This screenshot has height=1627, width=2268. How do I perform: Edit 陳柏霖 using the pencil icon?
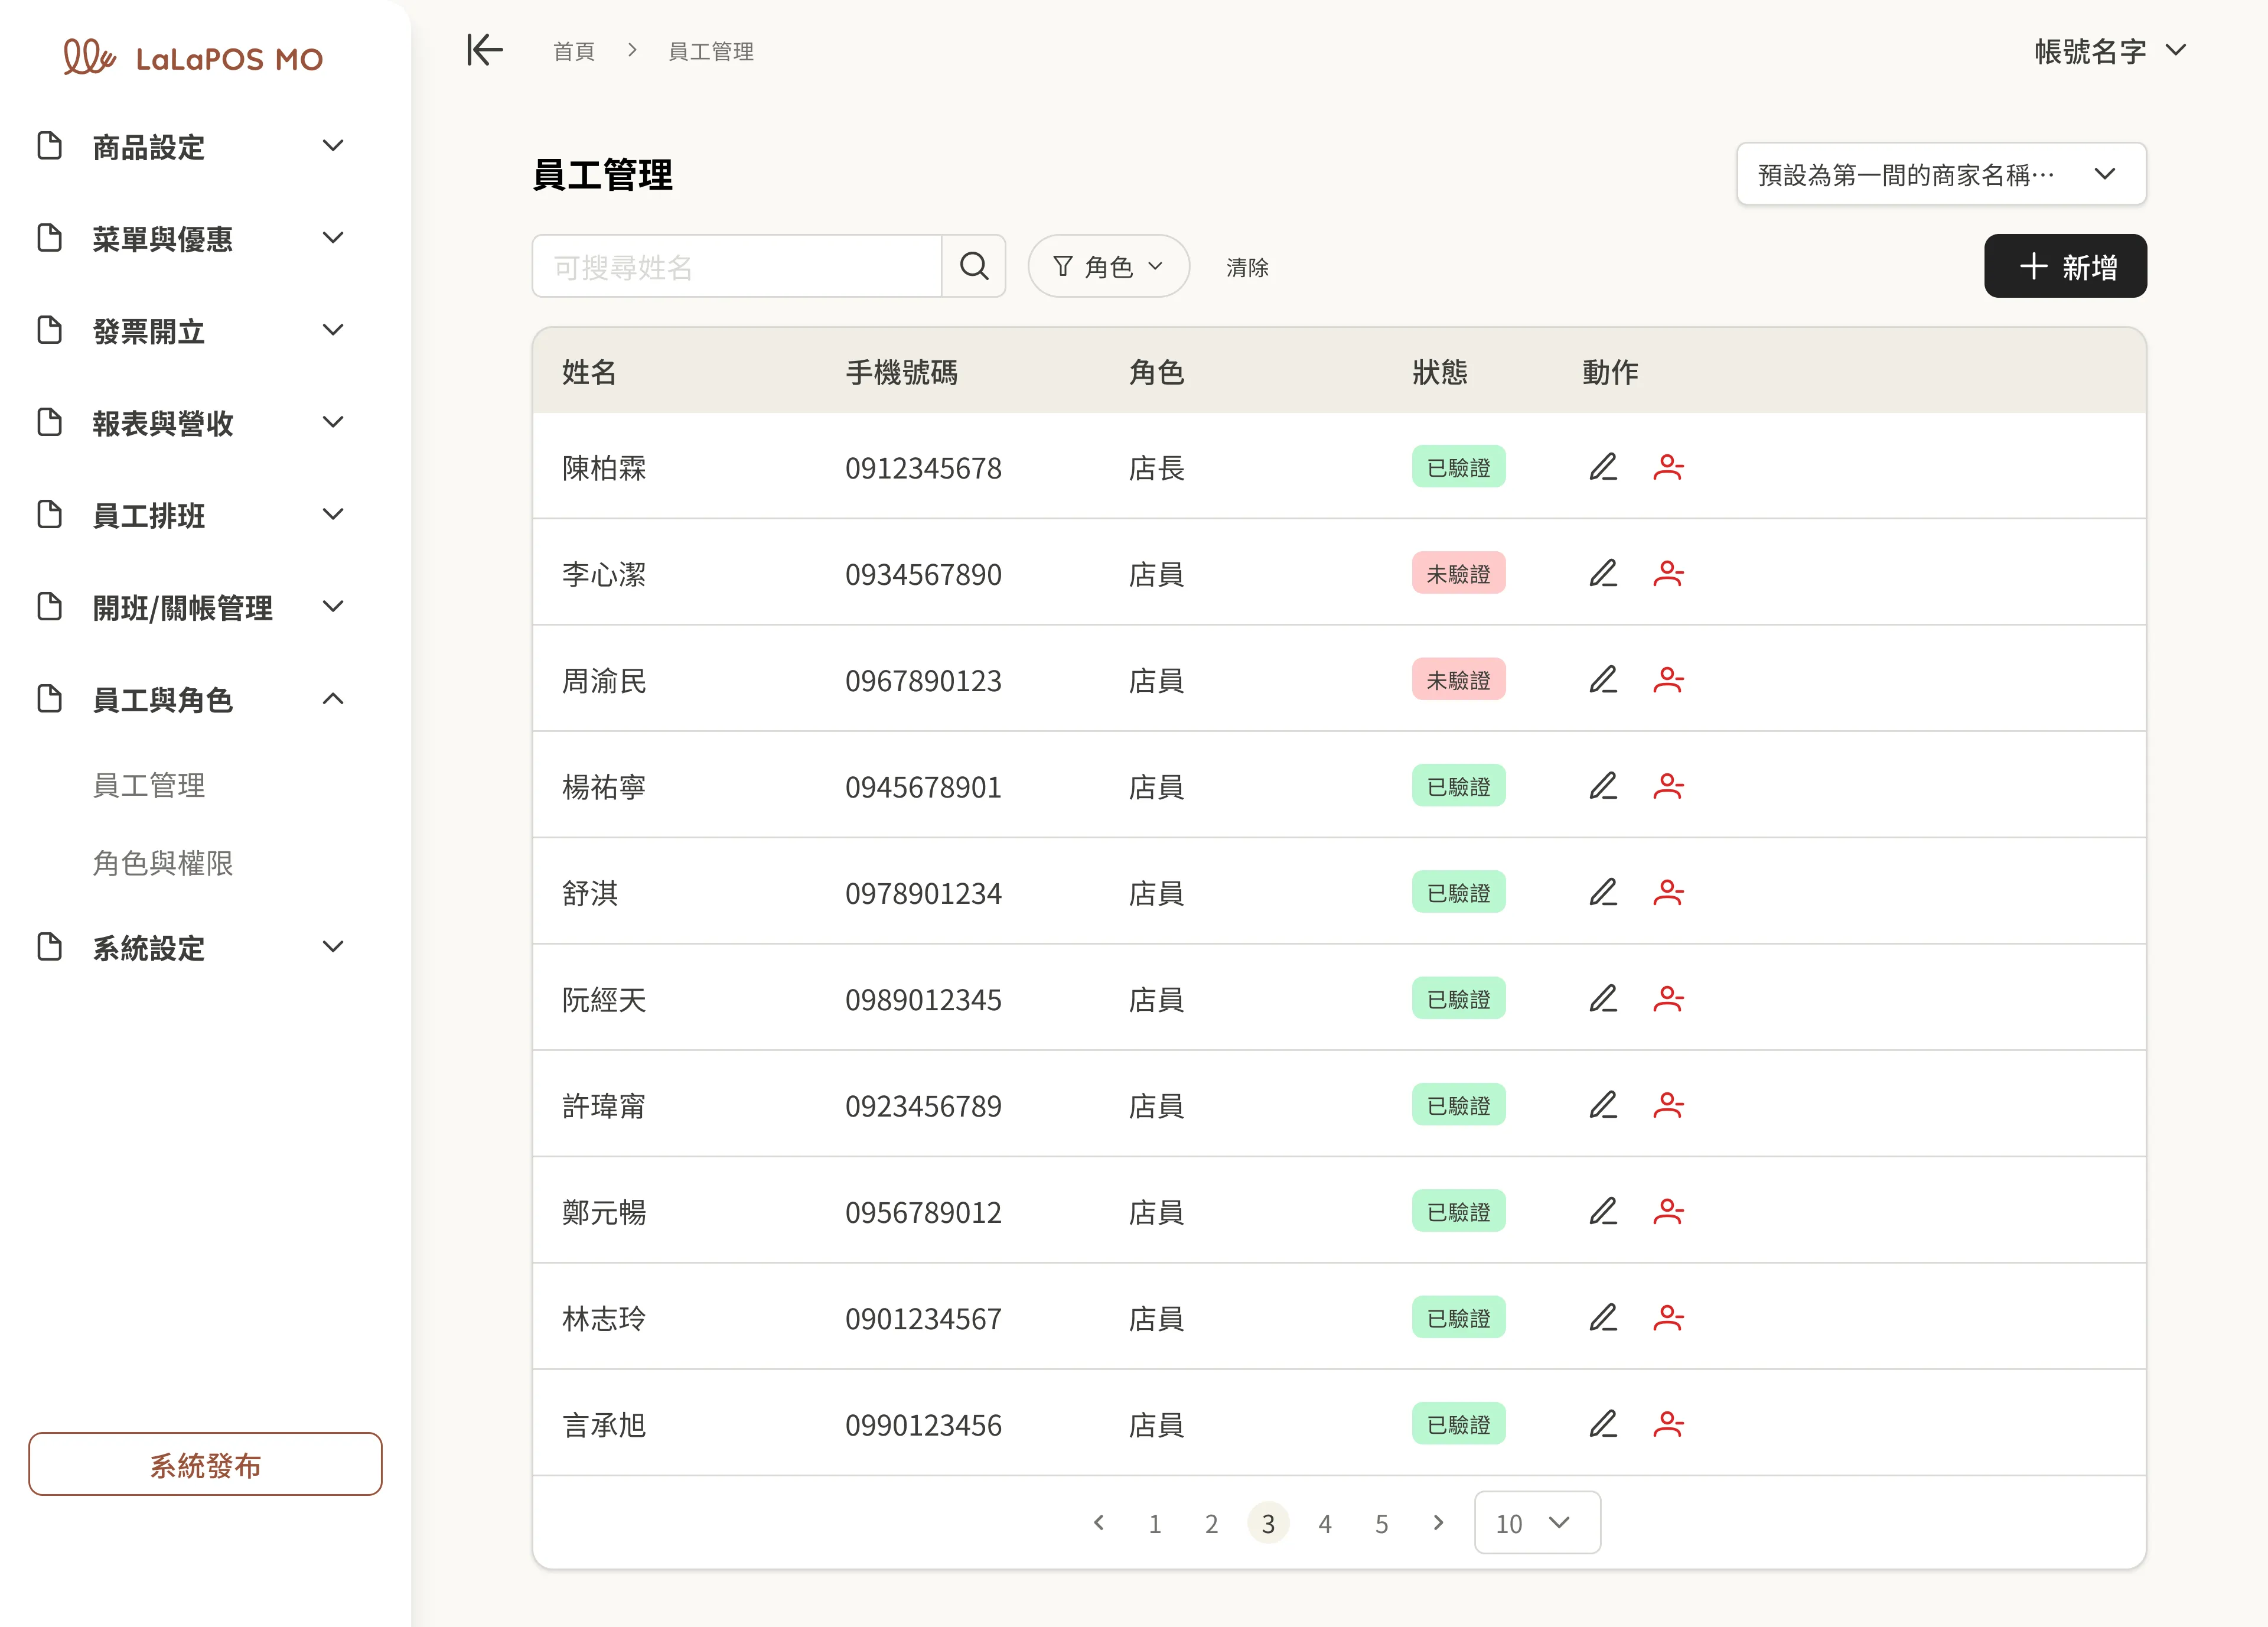[1603, 466]
